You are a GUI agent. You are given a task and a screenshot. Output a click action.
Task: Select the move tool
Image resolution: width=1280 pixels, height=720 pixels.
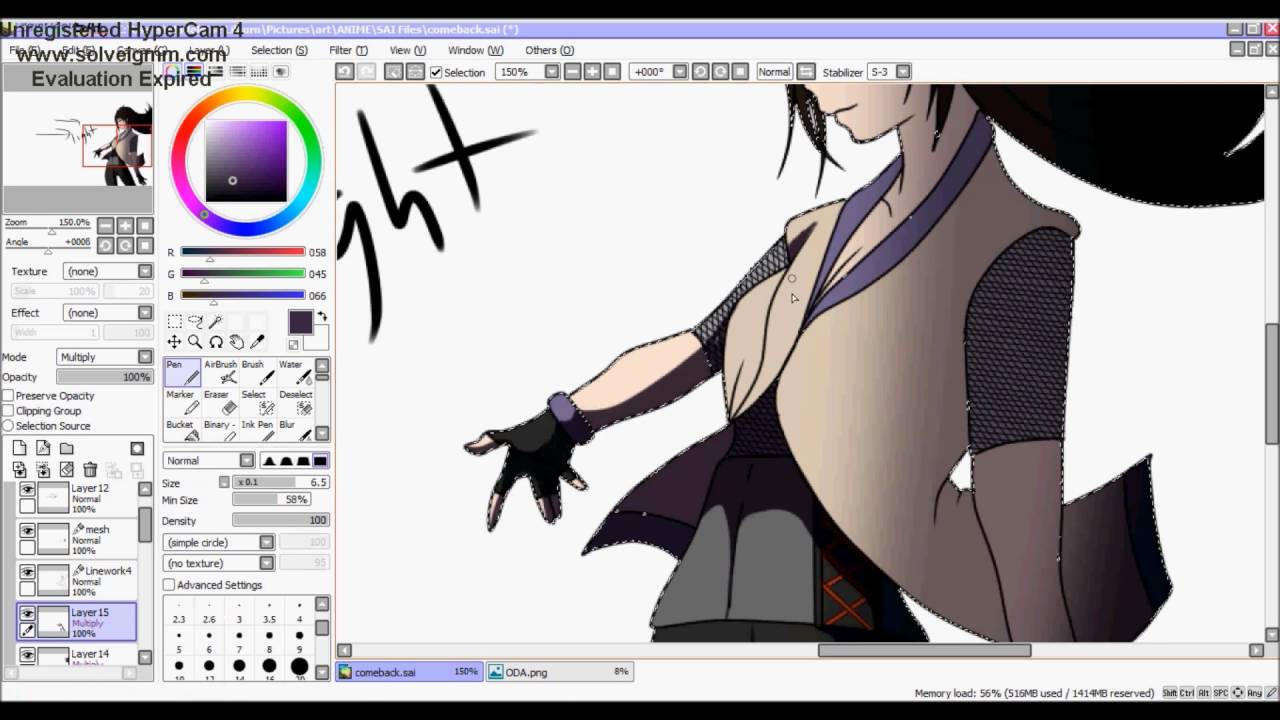[175, 342]
